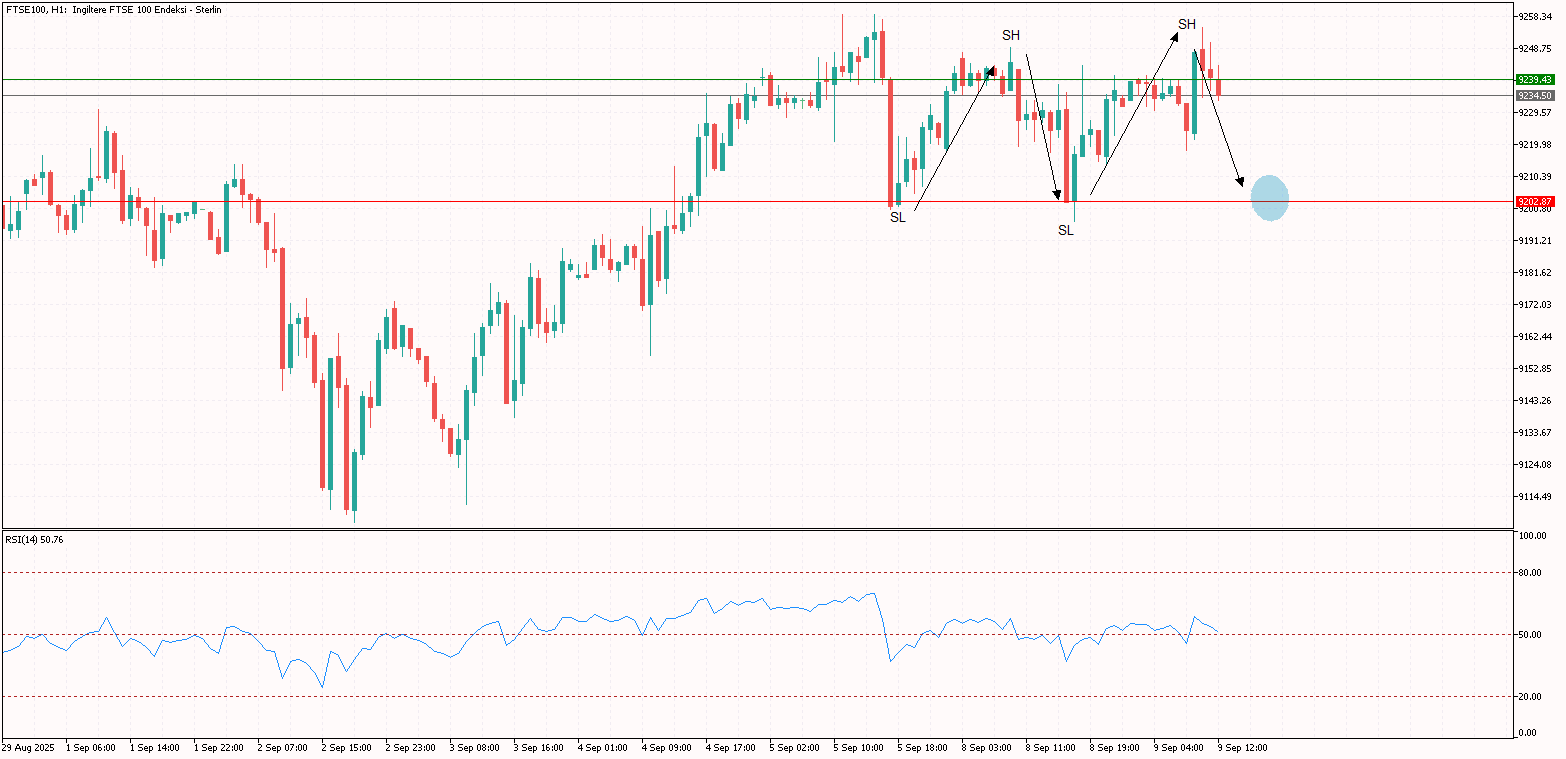Click the 9 Sep 04:00 time label

tap(1178, 747)
